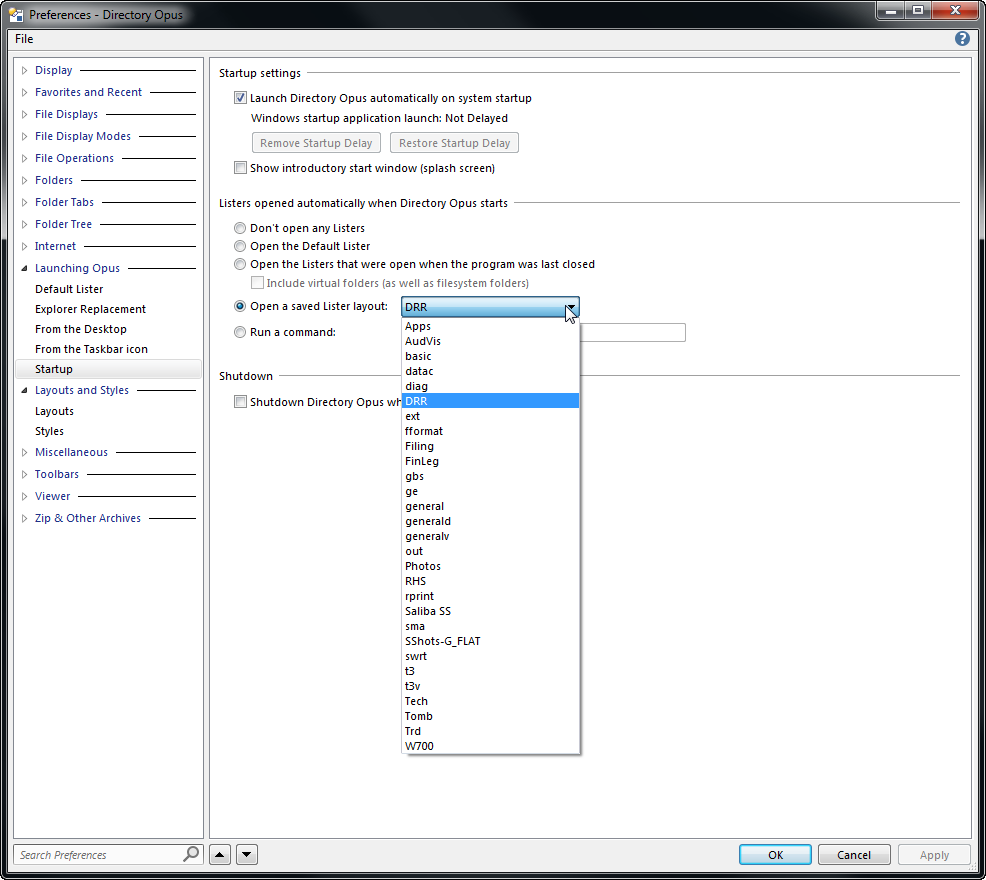Expand the Folders category

click(25, 181)
